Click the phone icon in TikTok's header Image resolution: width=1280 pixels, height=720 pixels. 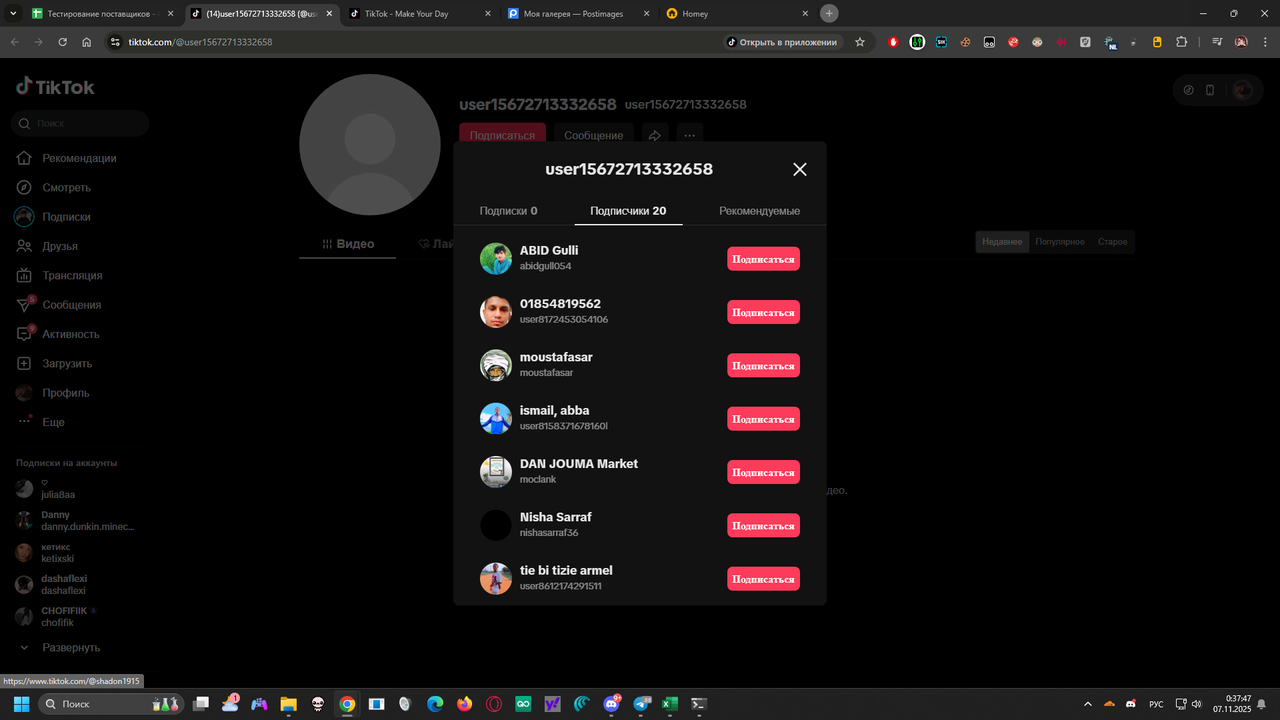1210,90
